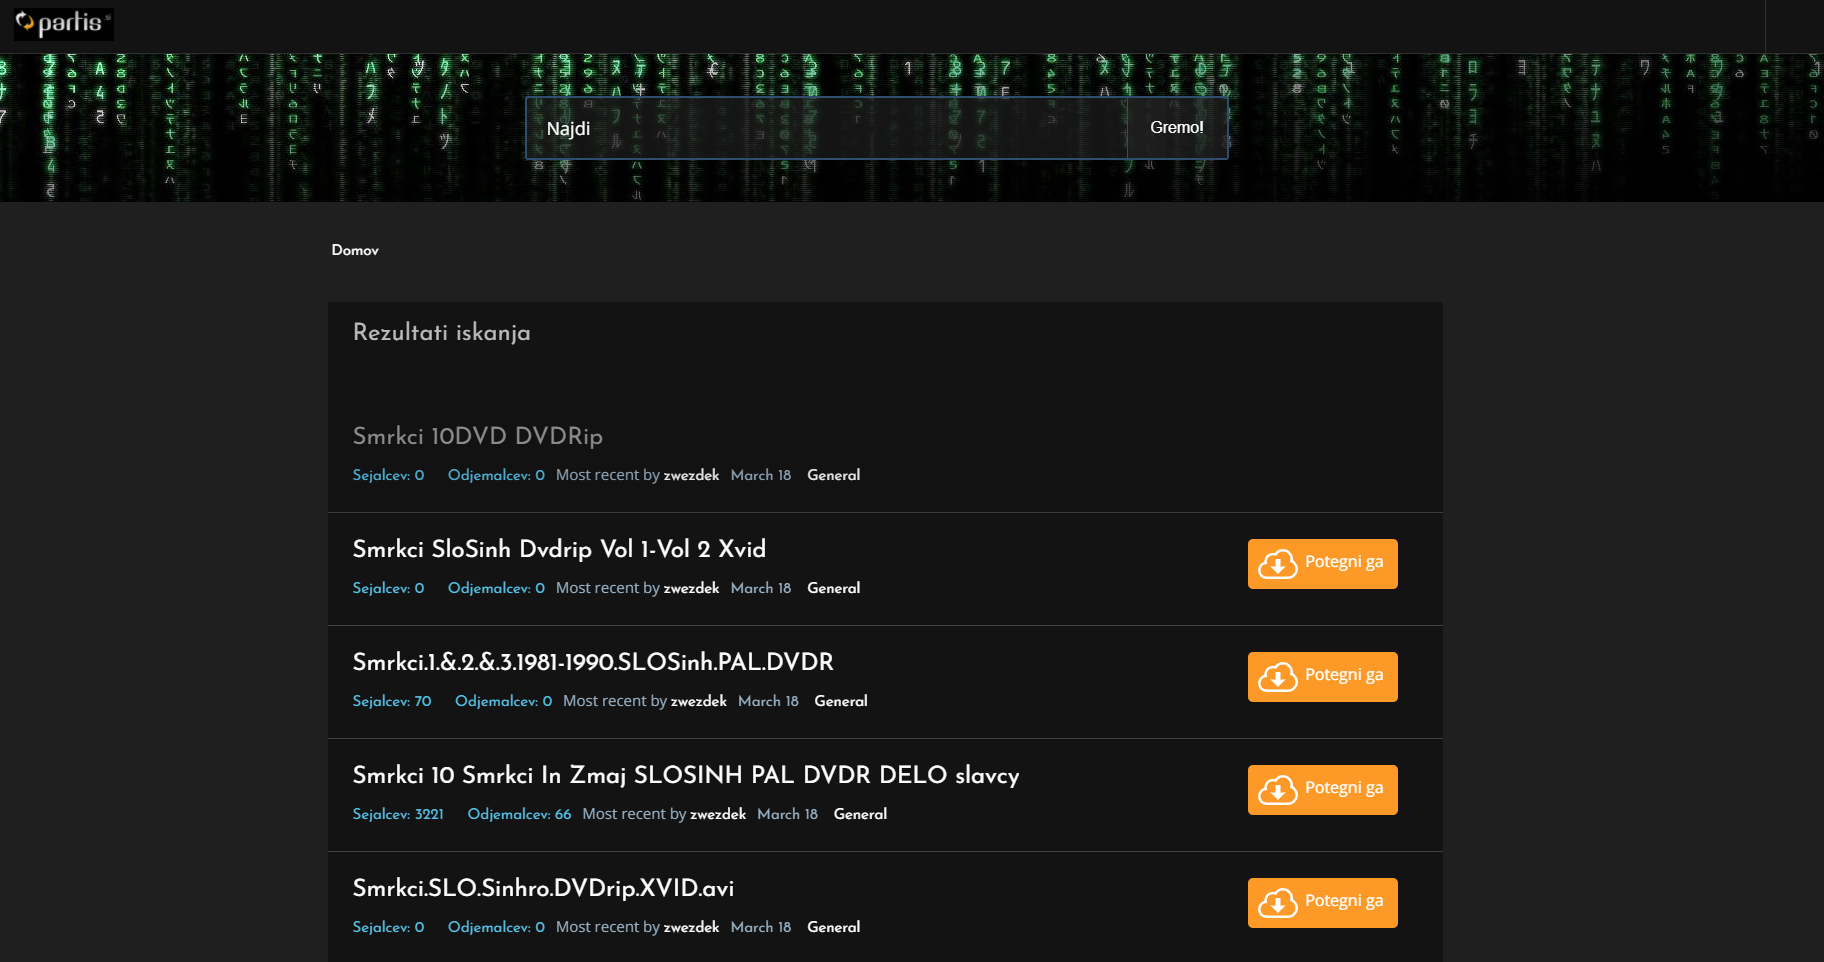Screen dimensions: 1824x962
Task: Open Smrkci In Zmaj SLOSINH title
Action: tap(685, 775)
